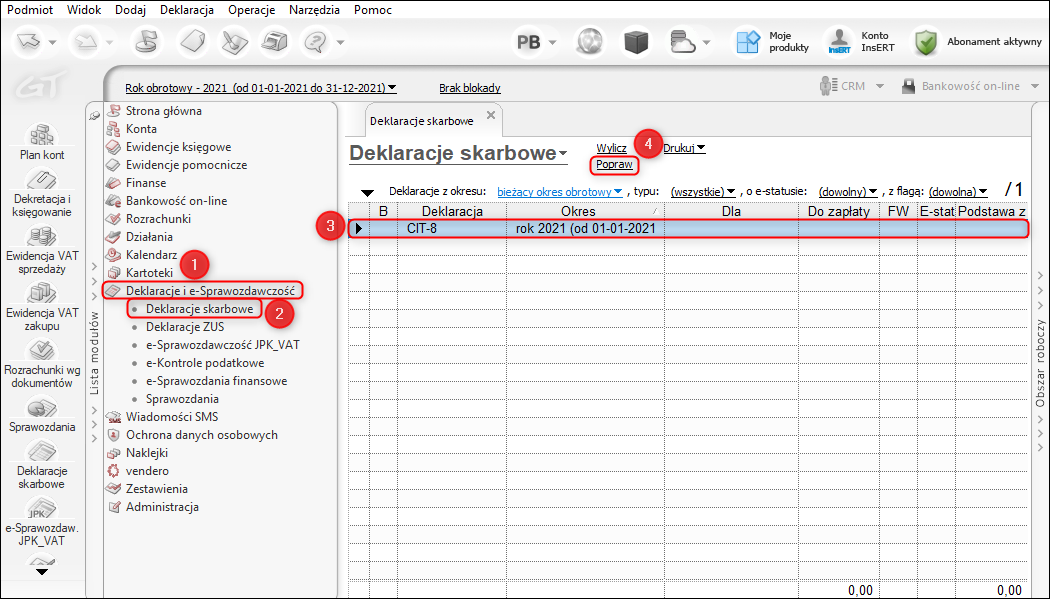This screenshot has width=1050, height=599.
Task: Click the Do zapłaty column header
Action: tap(838, 211)
